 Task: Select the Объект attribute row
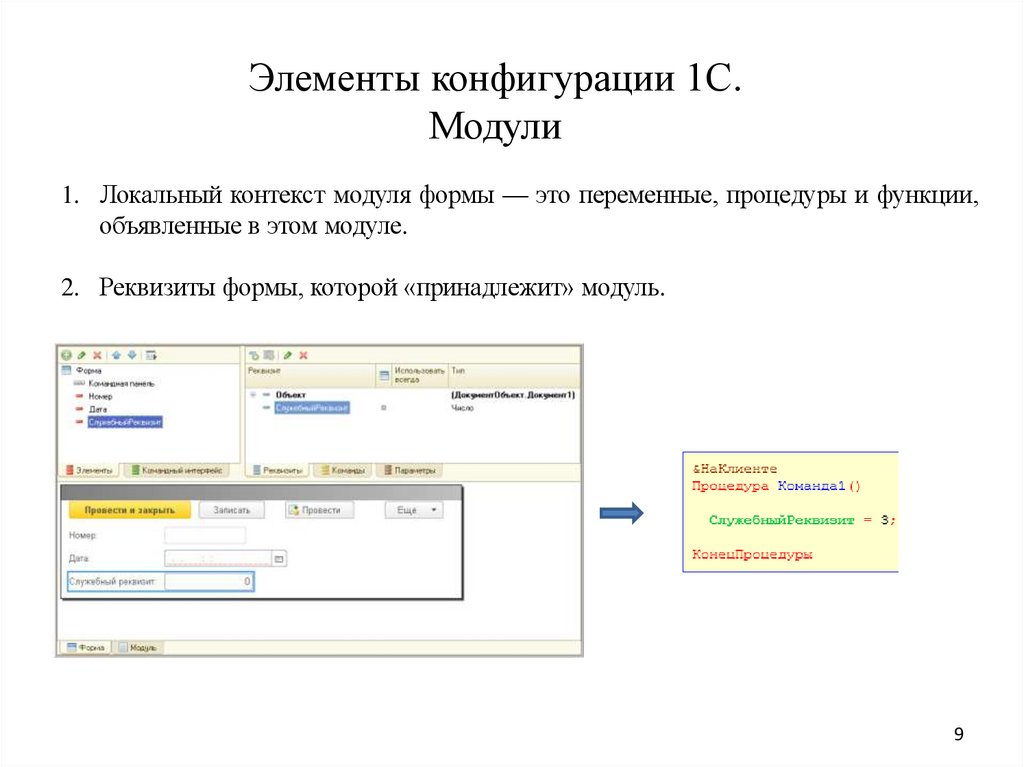point(291,395)
